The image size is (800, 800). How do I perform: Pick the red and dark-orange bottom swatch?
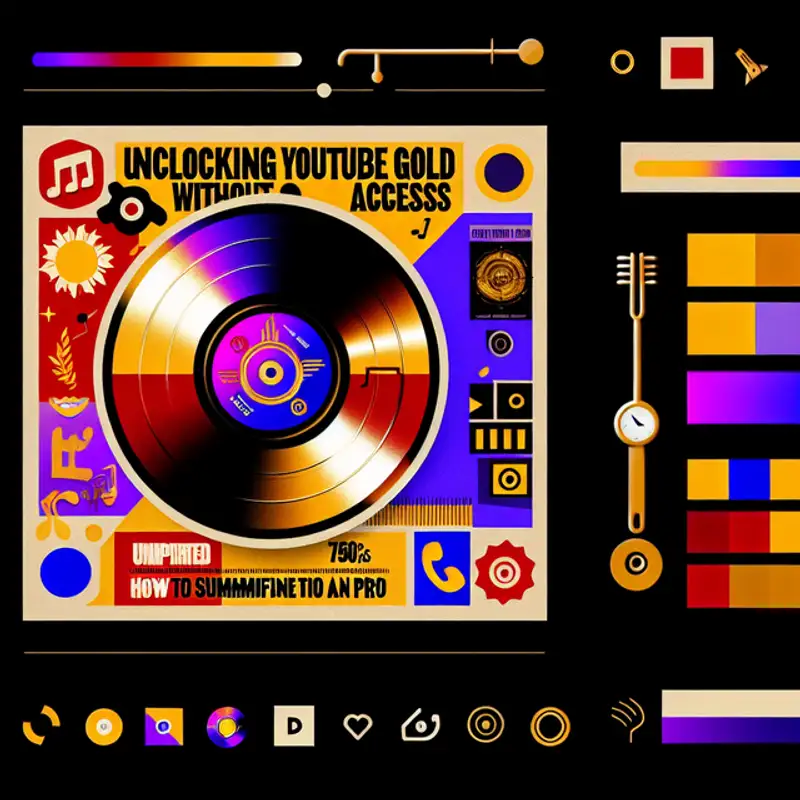point(743,586)
